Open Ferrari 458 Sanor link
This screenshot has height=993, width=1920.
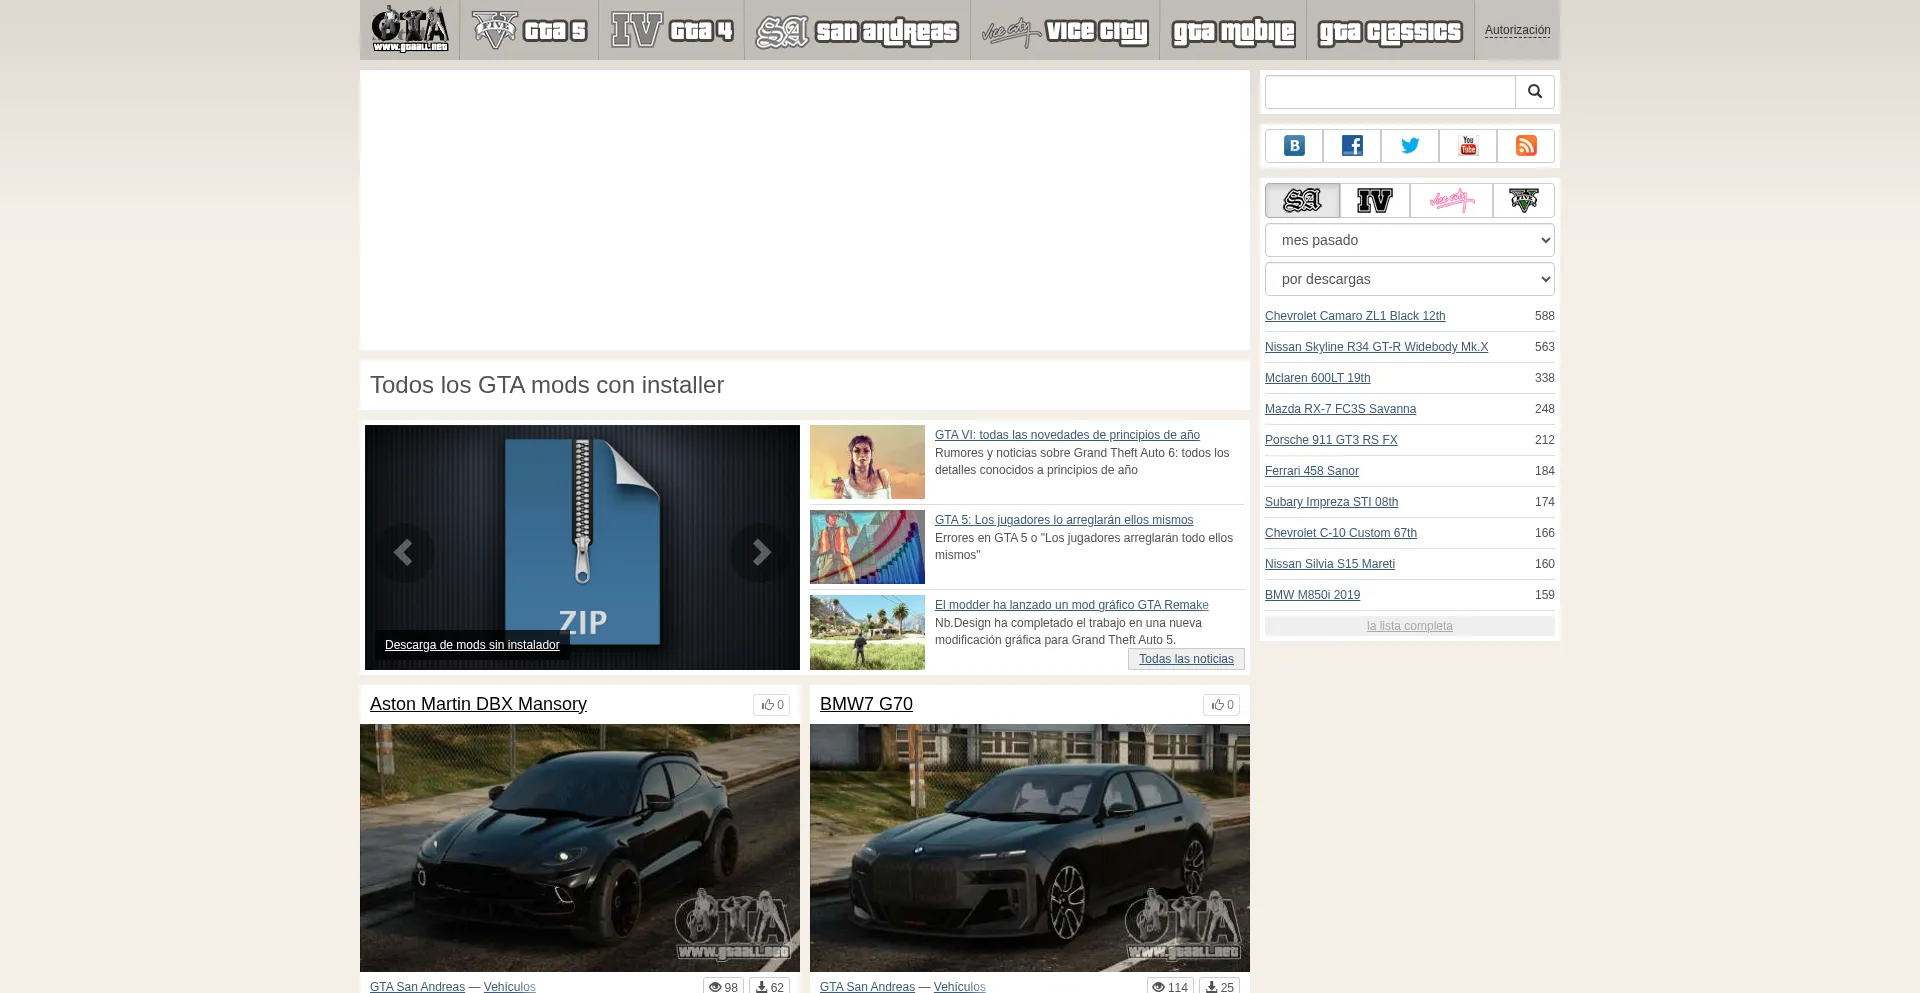pyautogui.click(x=1312, y=471)
